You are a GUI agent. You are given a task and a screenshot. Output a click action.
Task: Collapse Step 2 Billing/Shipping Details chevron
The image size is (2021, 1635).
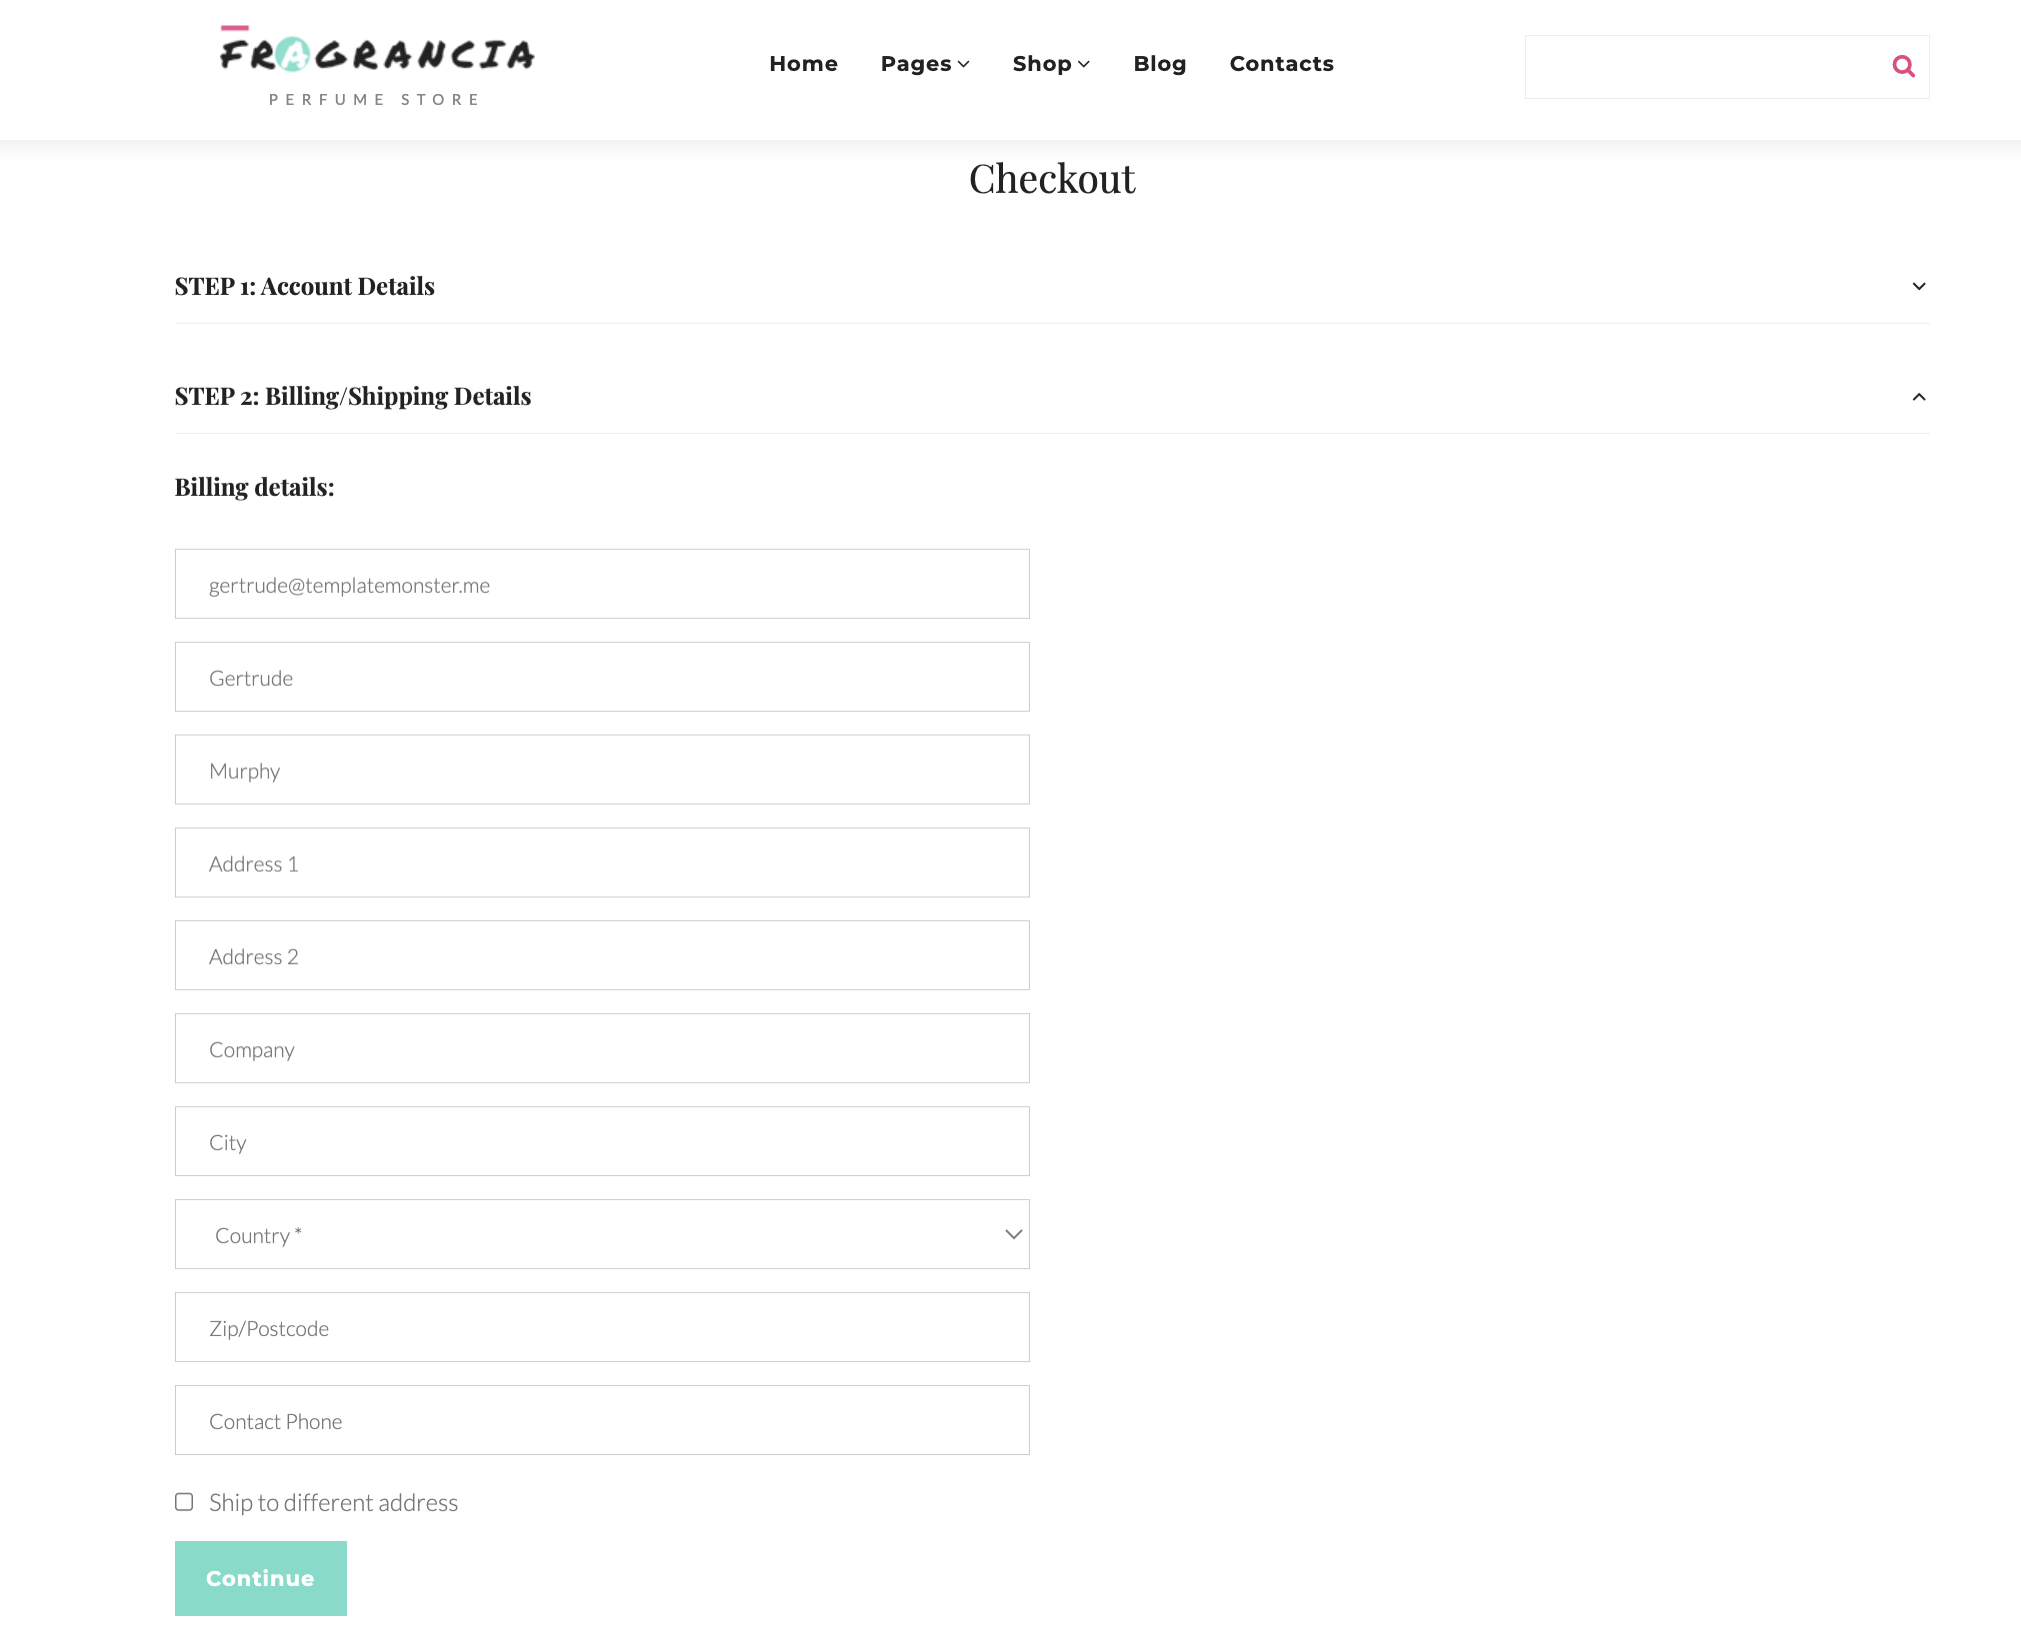1918,397
